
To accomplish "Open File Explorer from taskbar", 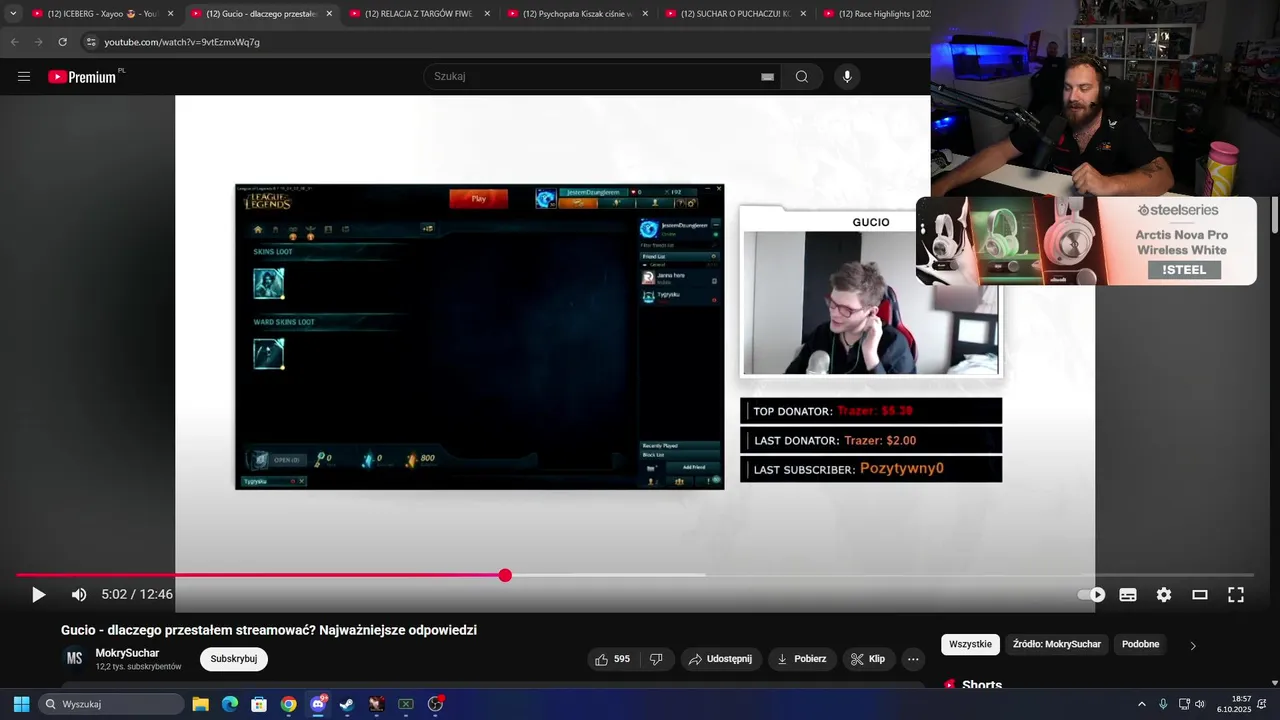I will click(x=200, y=704).
